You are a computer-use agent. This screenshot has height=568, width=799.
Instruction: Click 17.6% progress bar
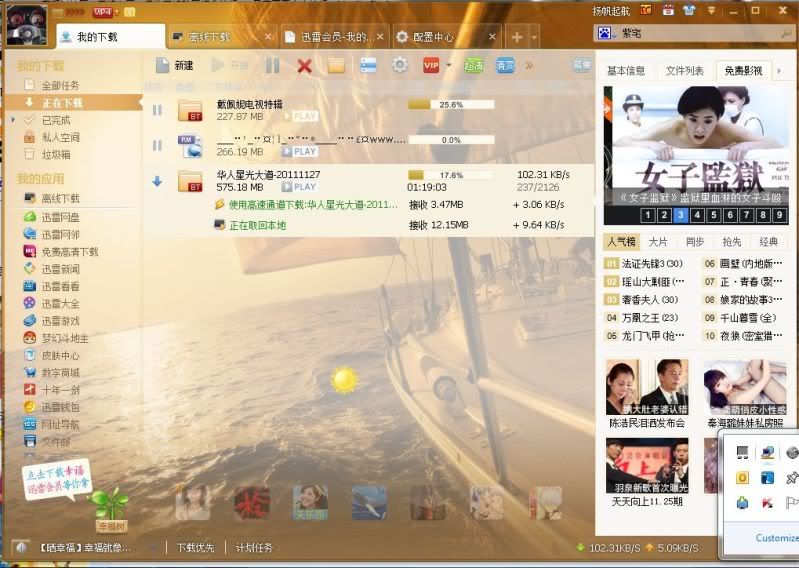pyautogui.click(x=451, y=175)
